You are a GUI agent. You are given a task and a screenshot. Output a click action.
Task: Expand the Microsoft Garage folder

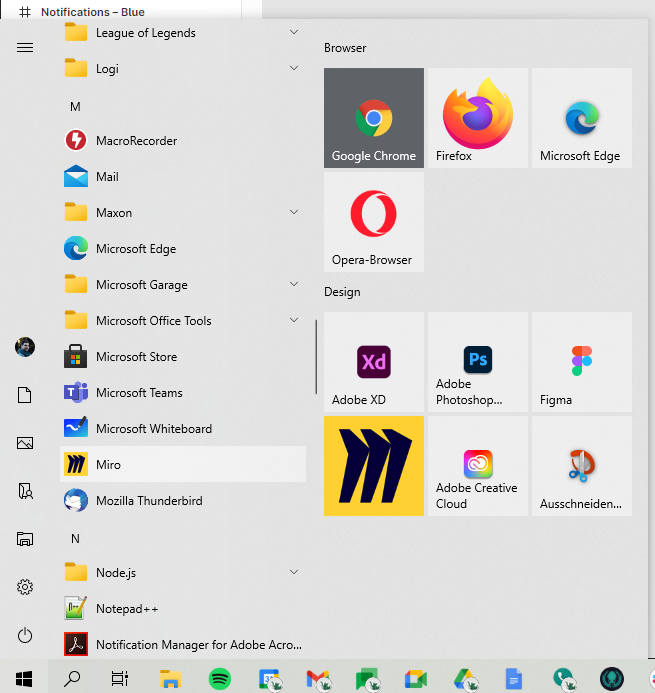click(183, 285)
